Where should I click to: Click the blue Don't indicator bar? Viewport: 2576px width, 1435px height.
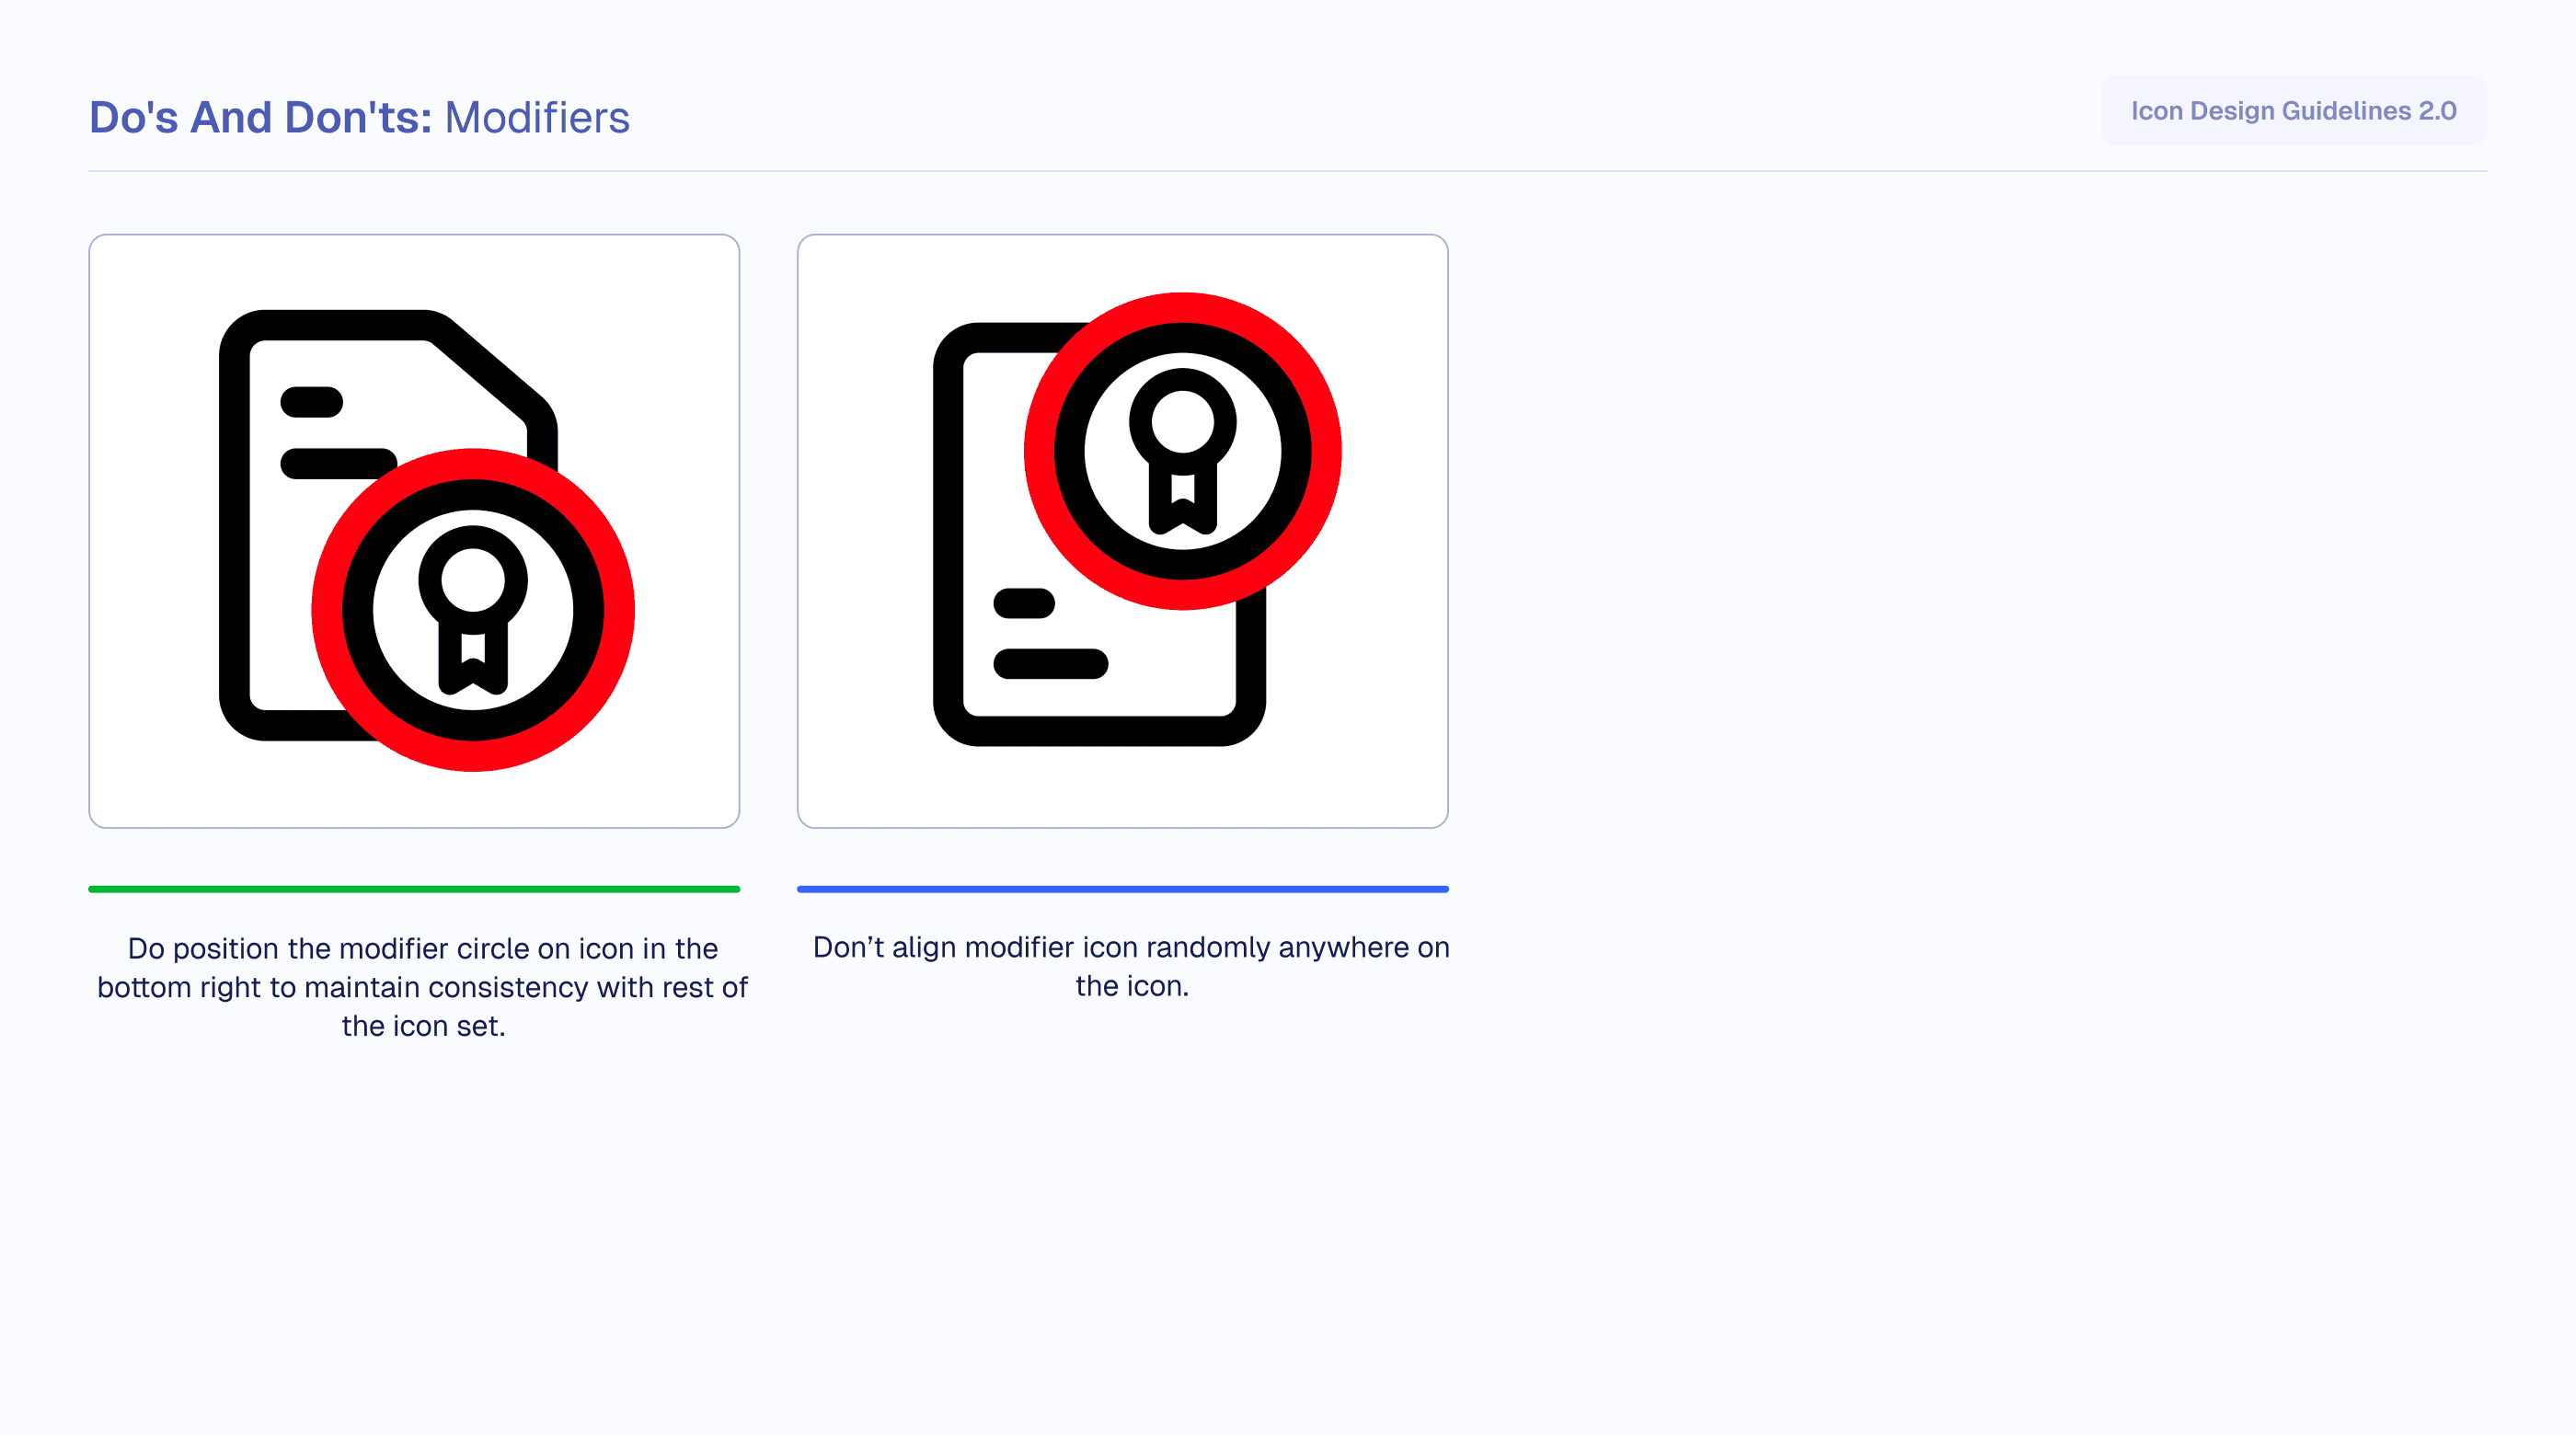[1122, 889]
